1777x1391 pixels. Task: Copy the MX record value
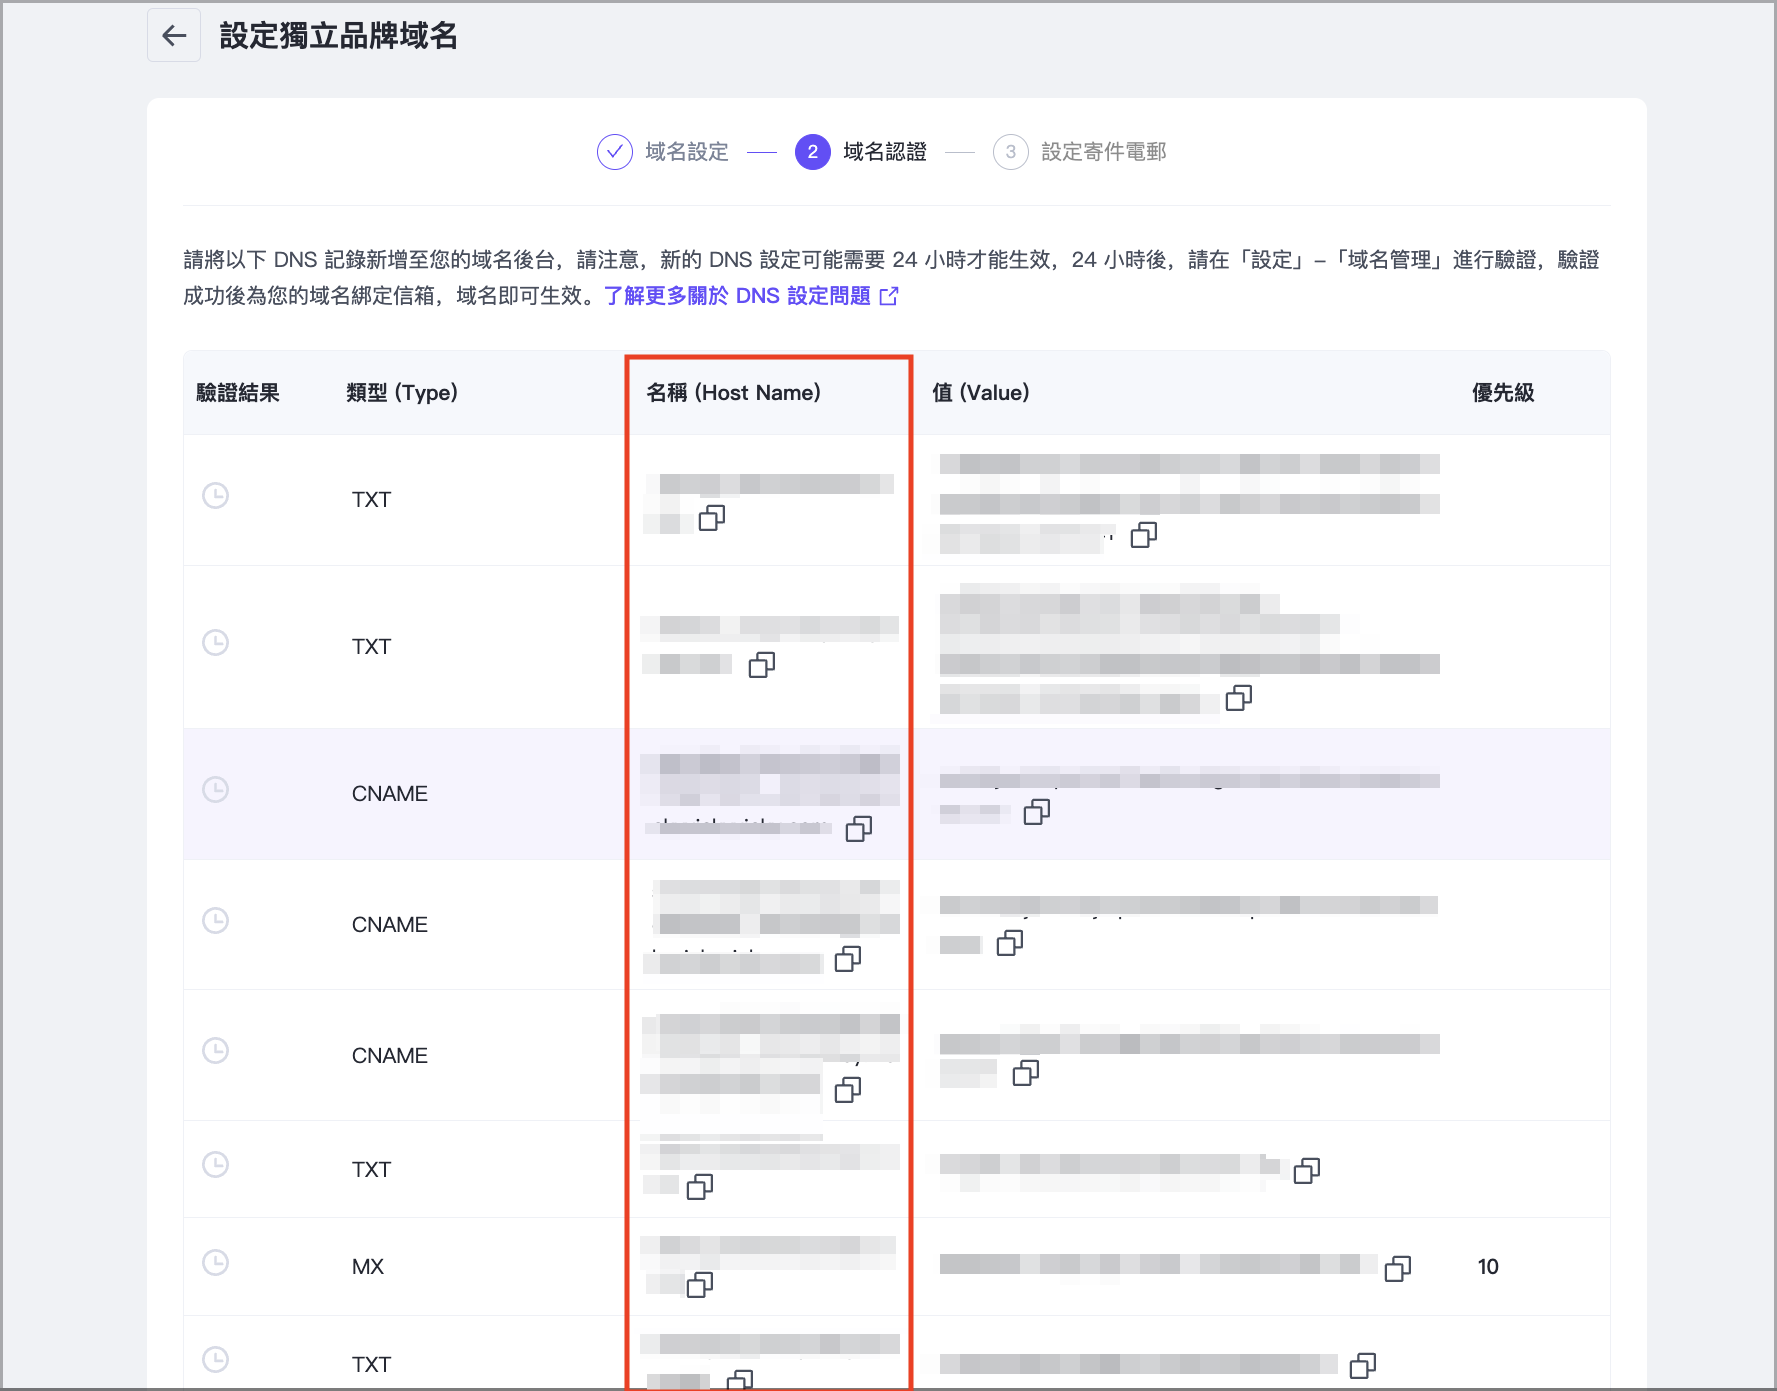click(x=1397, y=1269)
